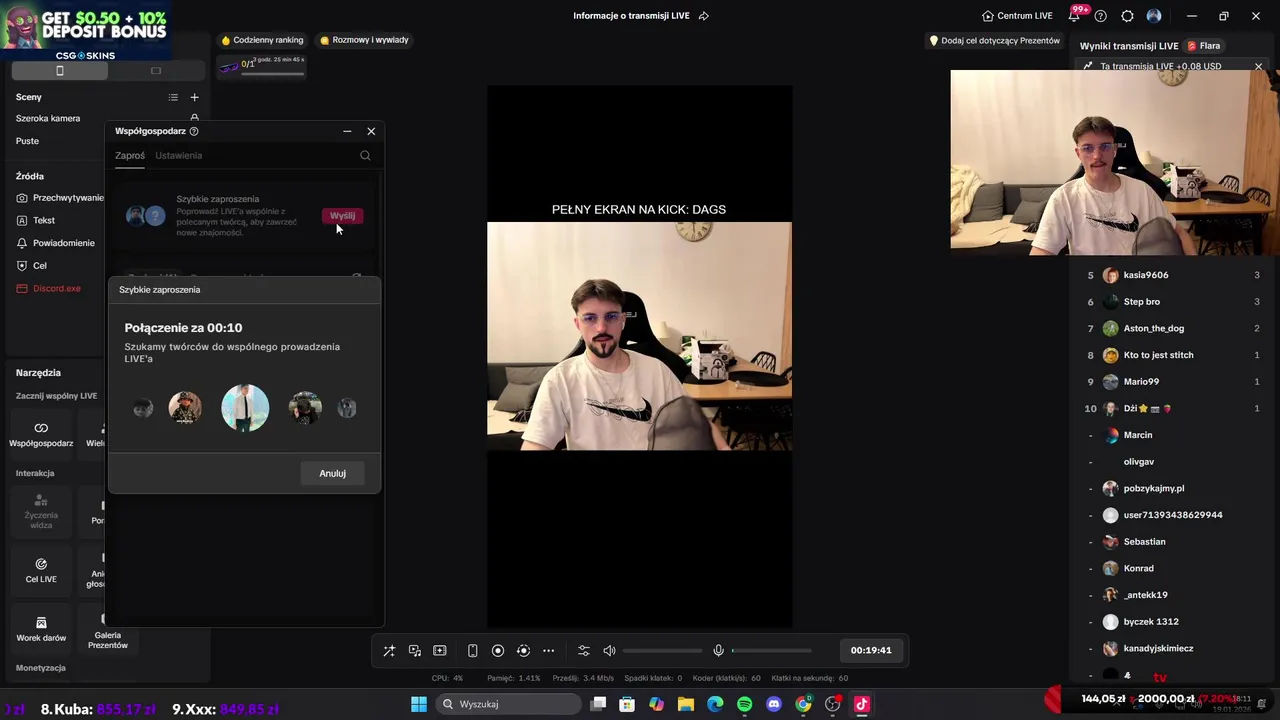Viewport: 1280px width, 720px height.
Task: Click the taskbar Wyszukaj search box
Action: pos(507,704)
